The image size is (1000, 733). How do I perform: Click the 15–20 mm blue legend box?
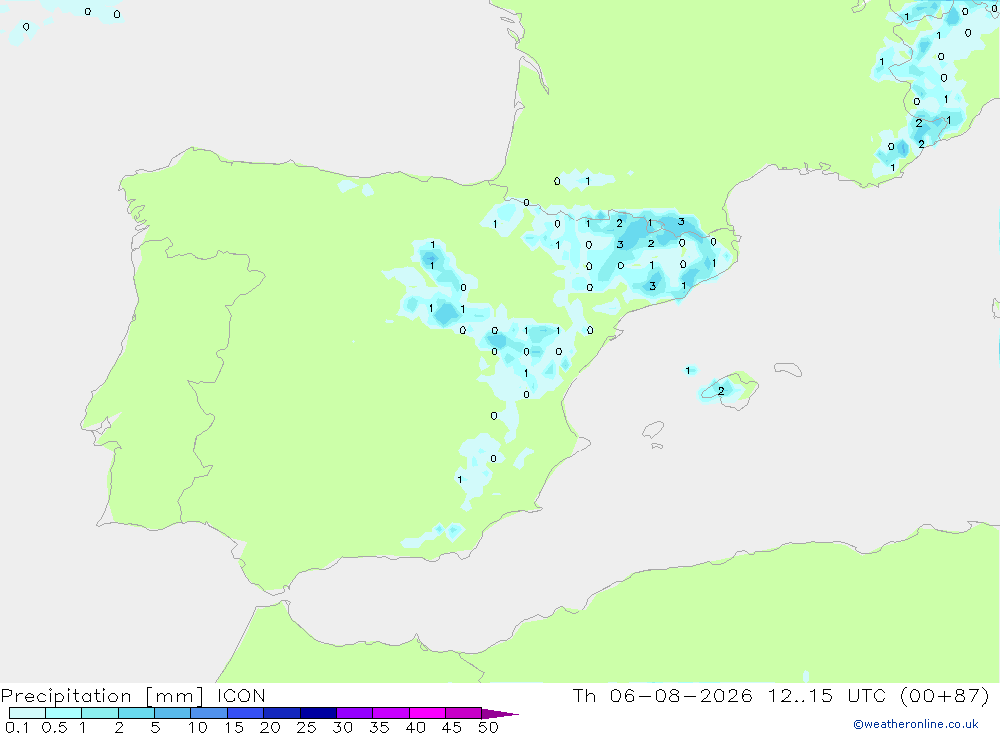(x=246, y=713)
